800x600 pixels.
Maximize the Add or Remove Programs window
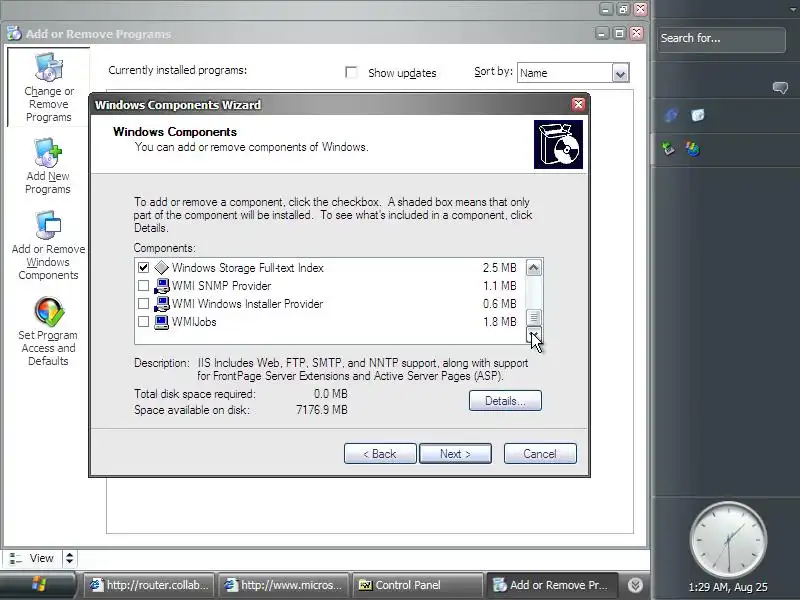click(x=619, y=34)
